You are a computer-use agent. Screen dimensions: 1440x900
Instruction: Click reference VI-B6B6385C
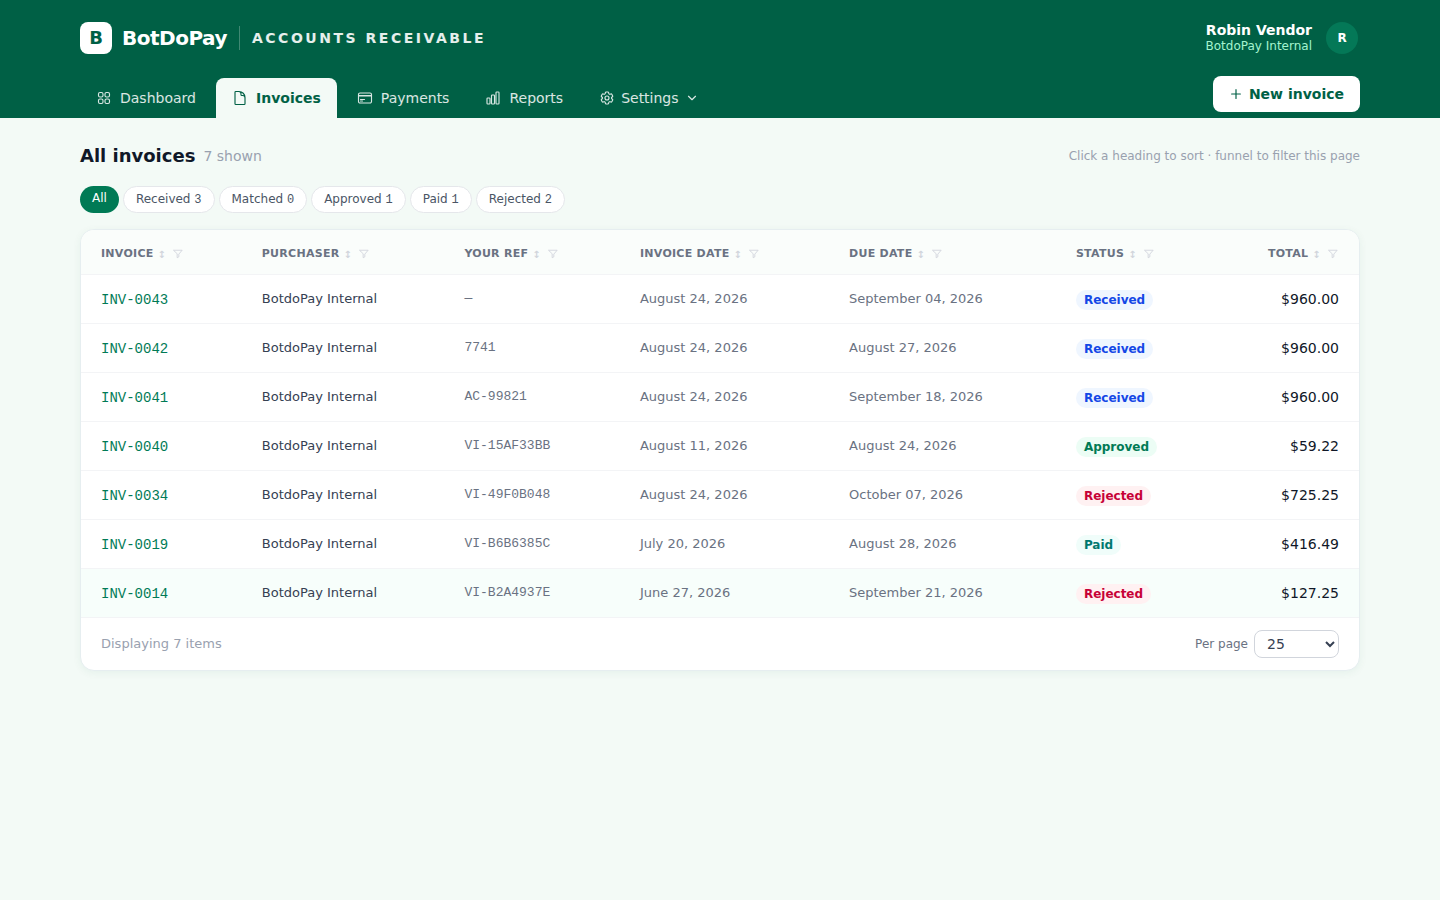(x=507, y=543)
